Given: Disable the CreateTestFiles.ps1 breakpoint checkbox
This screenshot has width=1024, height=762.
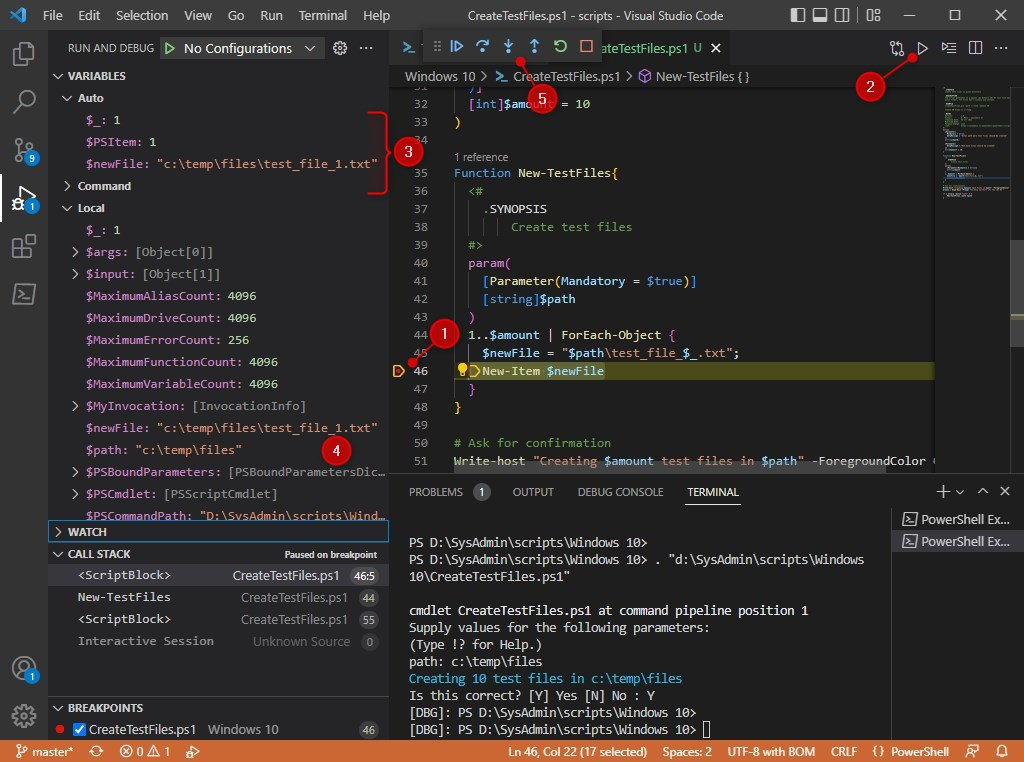Looking at the screenshot, I should coord(80,729).
